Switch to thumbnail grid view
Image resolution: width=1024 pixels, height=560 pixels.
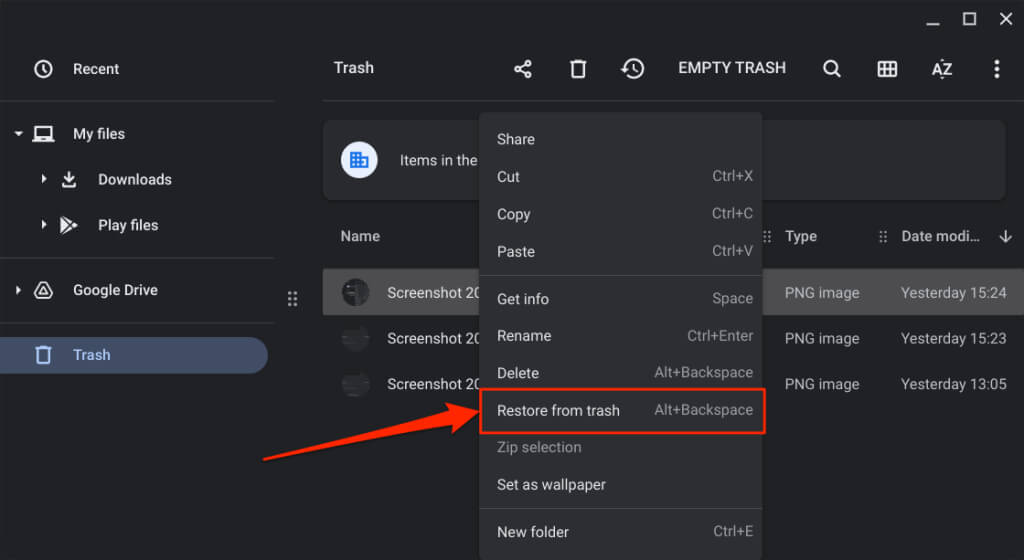click(887, 69)
